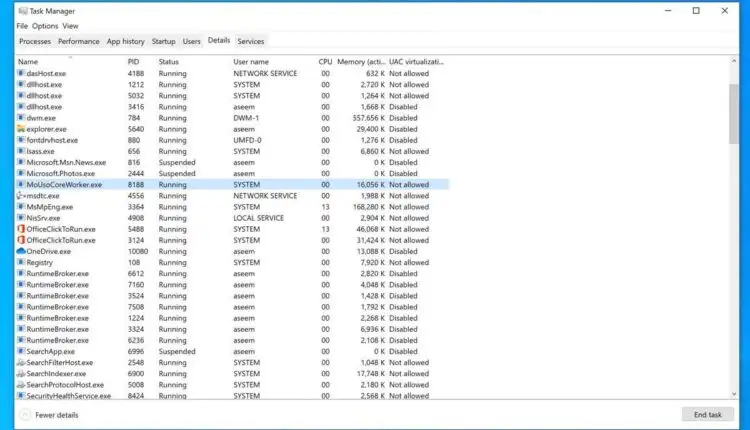Click the scrollbar up arrow
This screenshot has height=430, width=750.
[734, 61]
